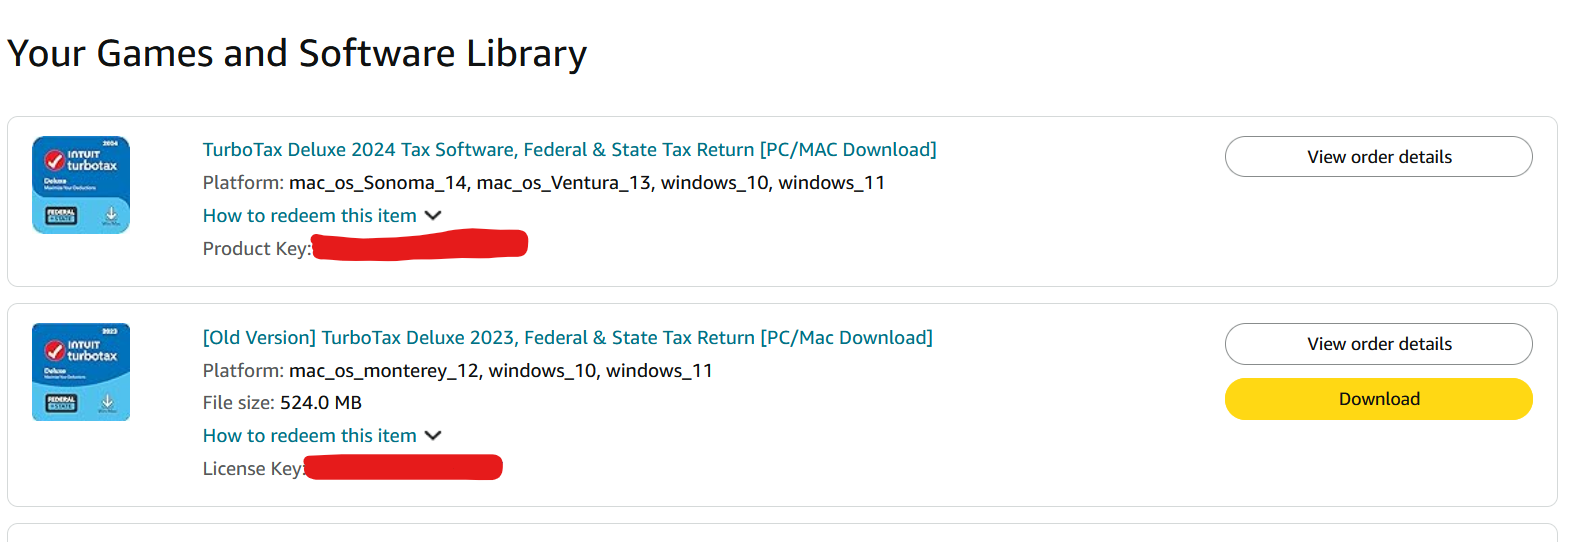Expand "How to redeem this item" for TurboTax 2024

[x=310, y=216]
